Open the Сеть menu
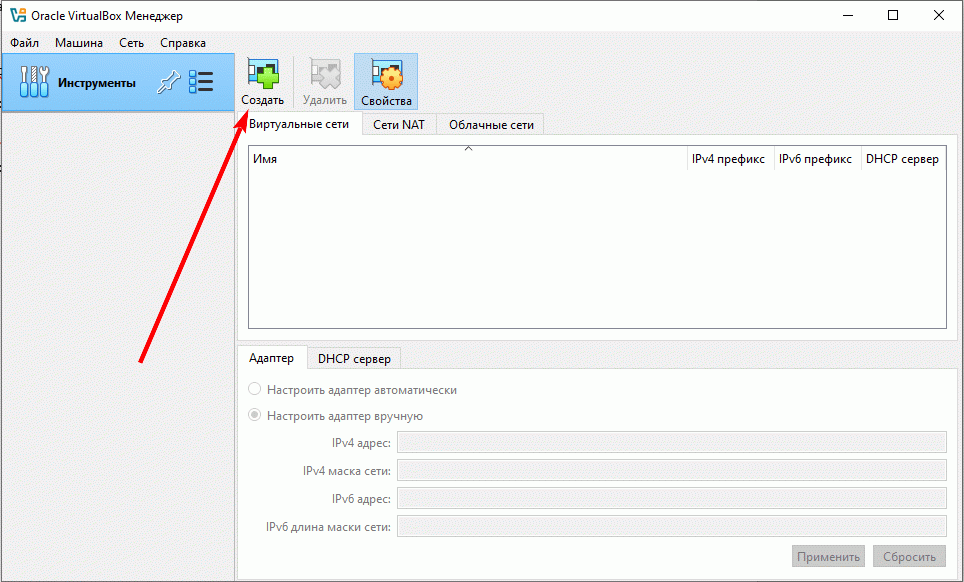This screenshot has width=964, height=582. coord(131,43)
